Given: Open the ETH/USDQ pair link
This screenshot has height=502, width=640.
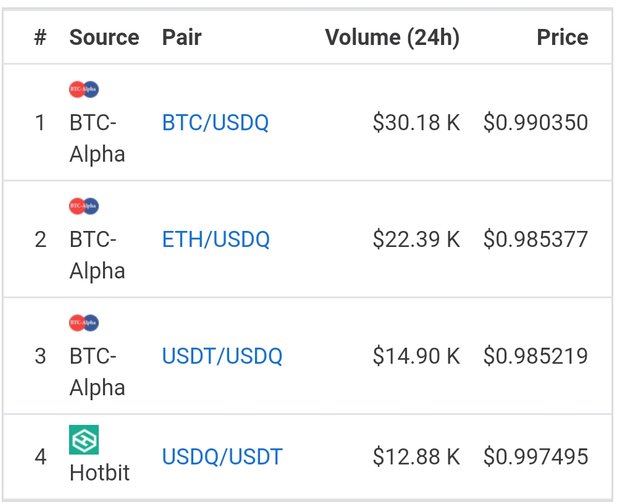Looking at the screenshot, I should [216, 239].
